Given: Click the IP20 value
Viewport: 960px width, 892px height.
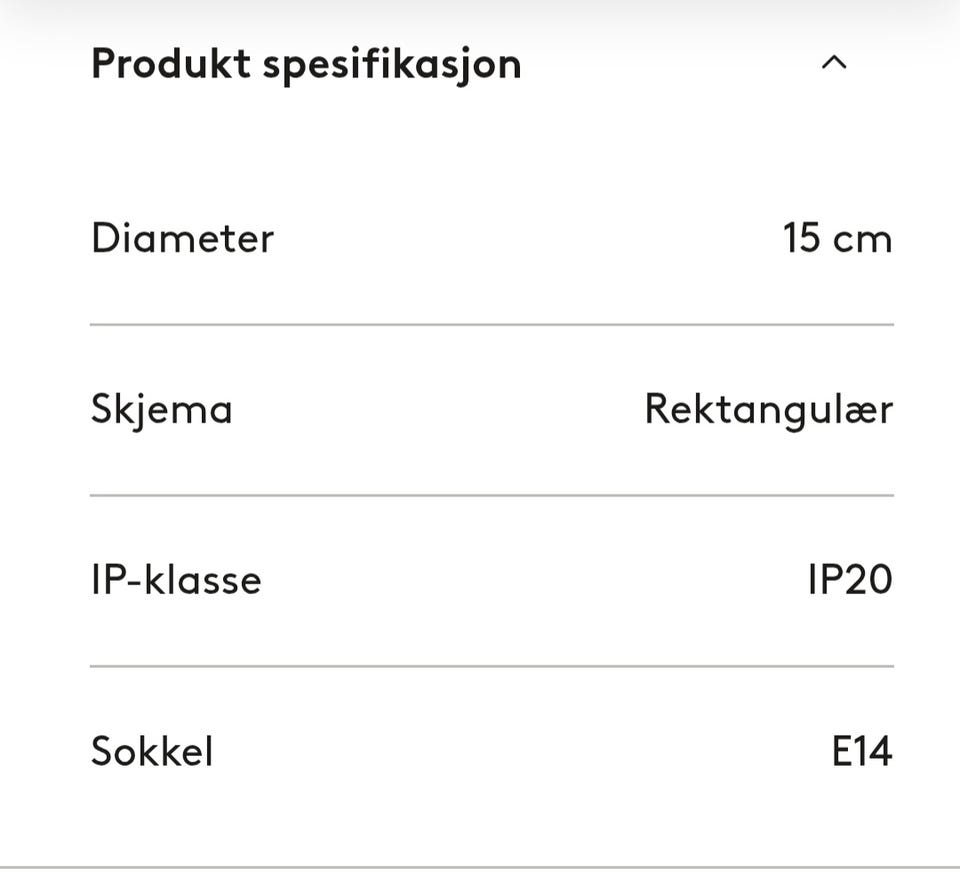Looking at the screenshot, I should pos(850,579).
